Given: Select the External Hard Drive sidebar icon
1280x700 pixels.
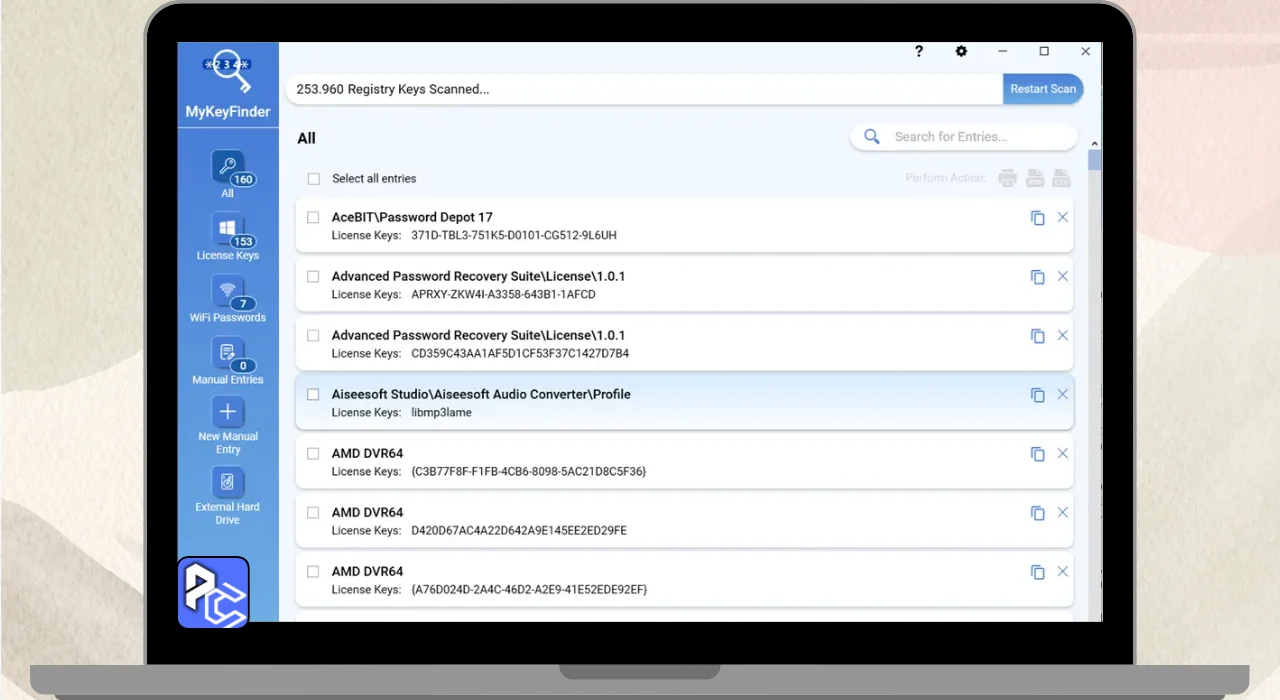Looking at the screenshot, I should click(228, 483).
